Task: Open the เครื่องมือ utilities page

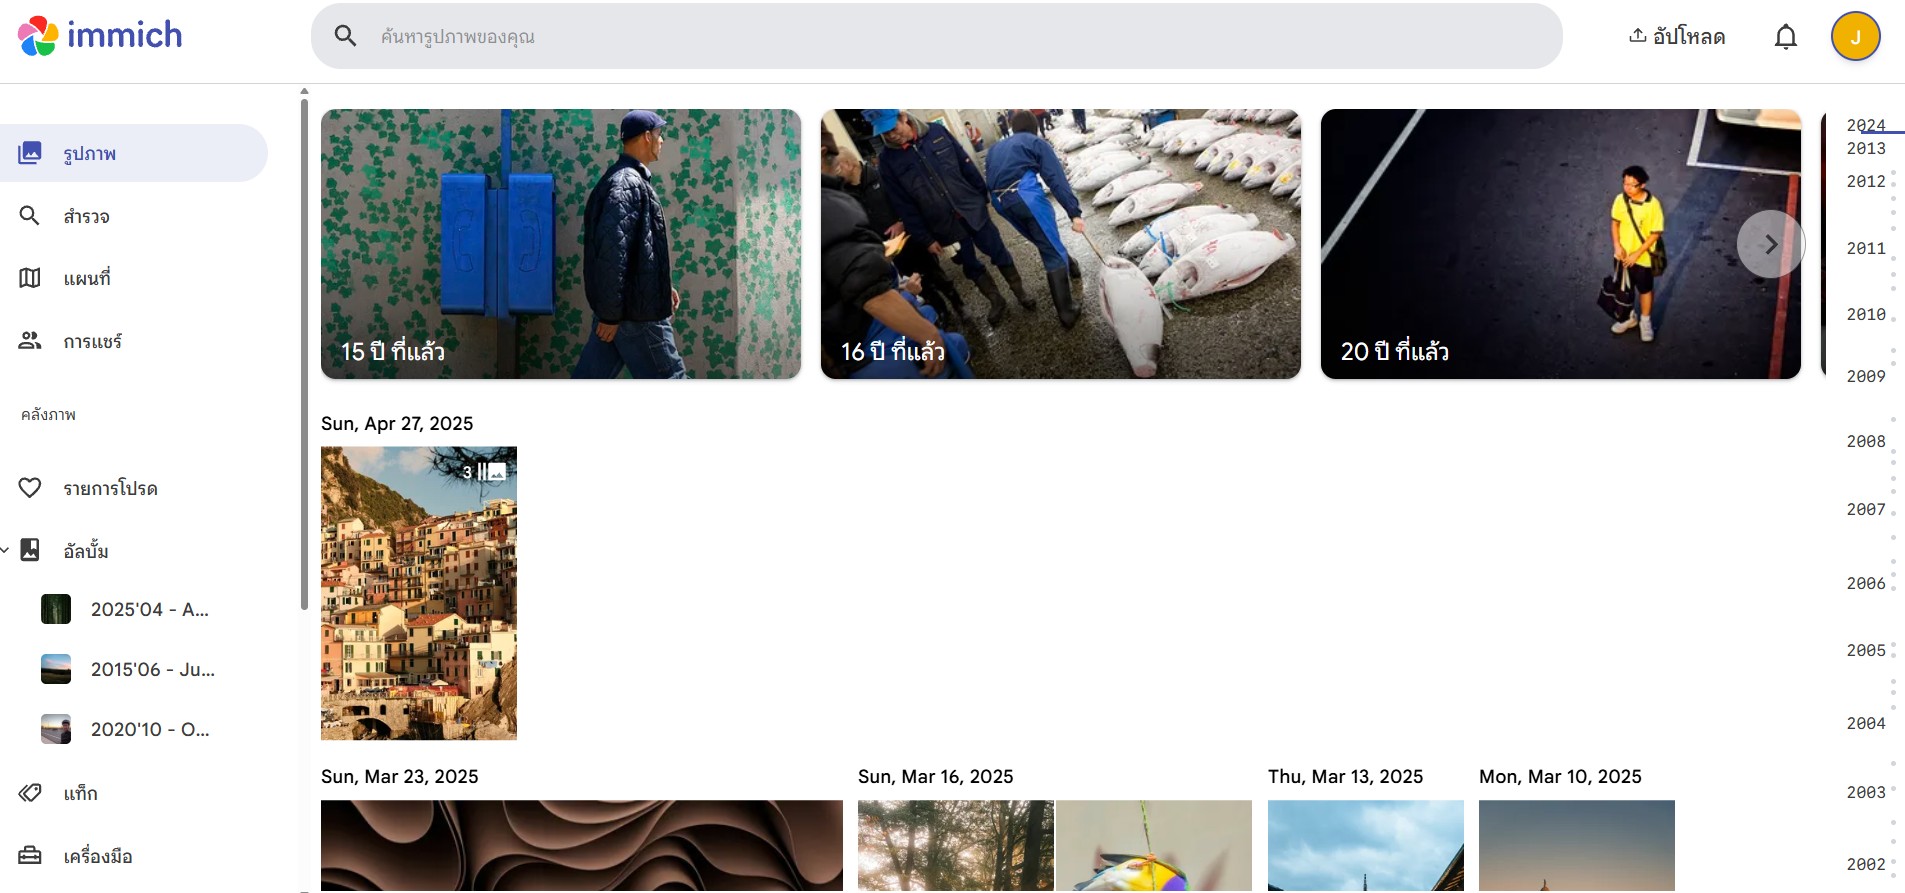Action: (134, 856)
